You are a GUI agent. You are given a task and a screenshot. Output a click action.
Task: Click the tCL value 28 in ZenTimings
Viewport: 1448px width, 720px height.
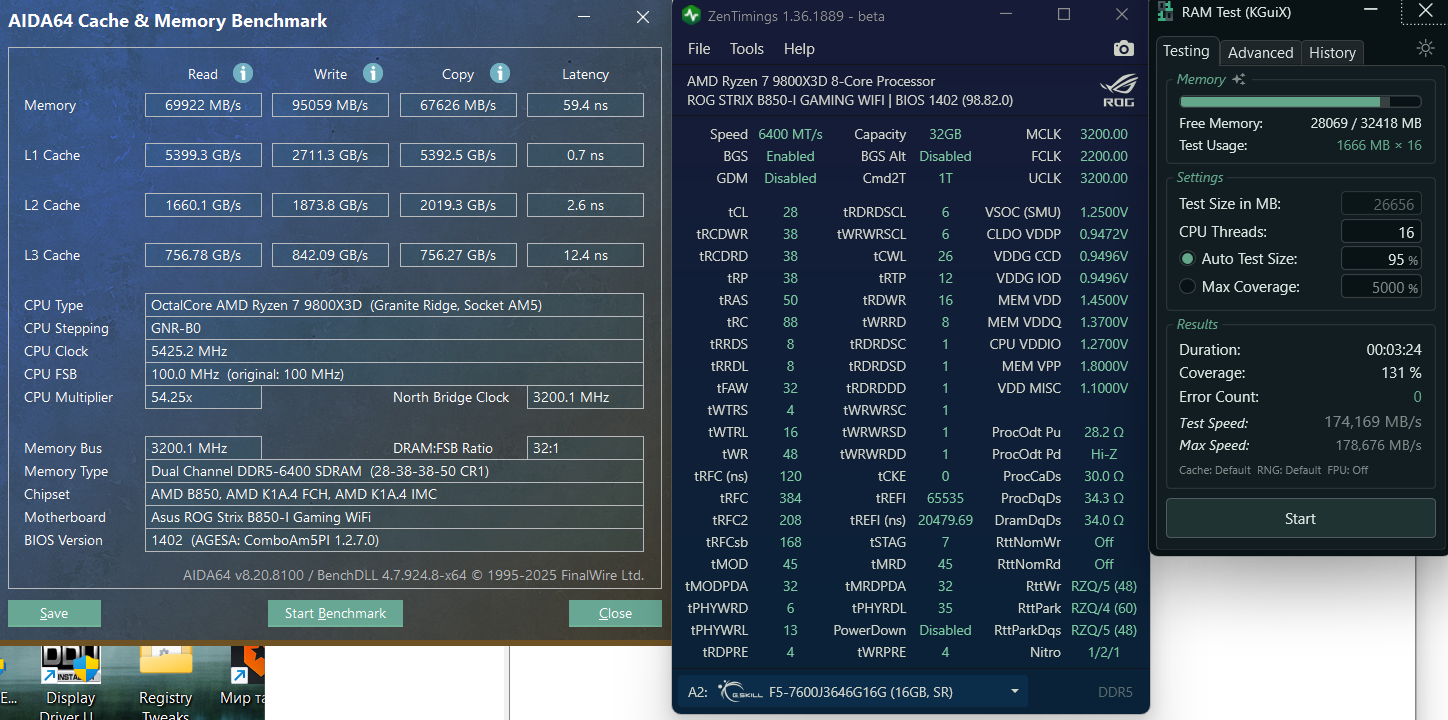[791, 212]
